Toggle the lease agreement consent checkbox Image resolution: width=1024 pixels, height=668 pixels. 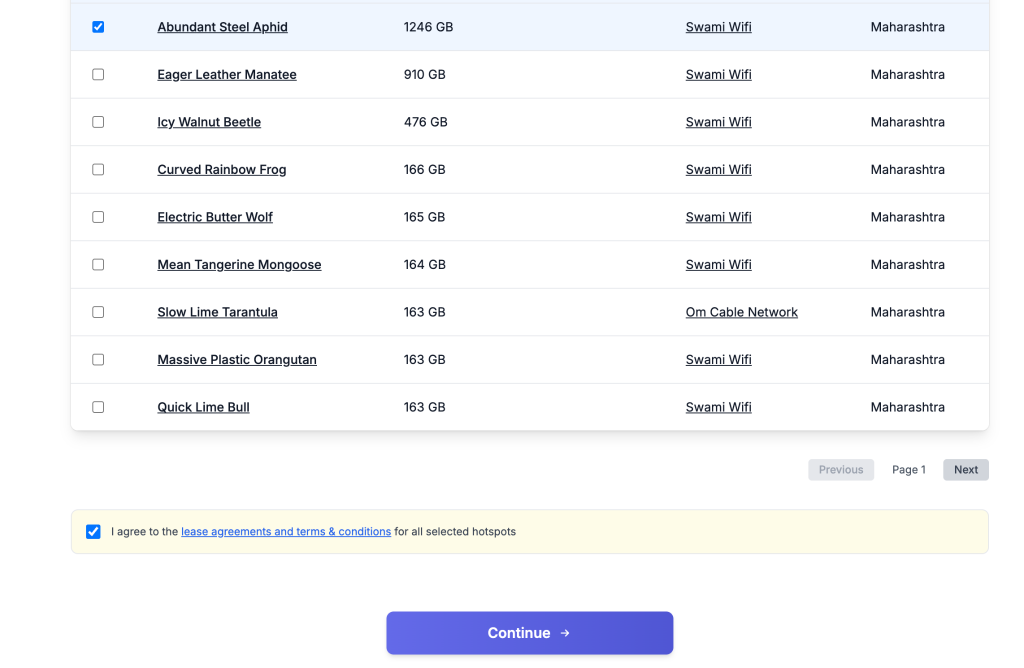click(x=93, y=532)
